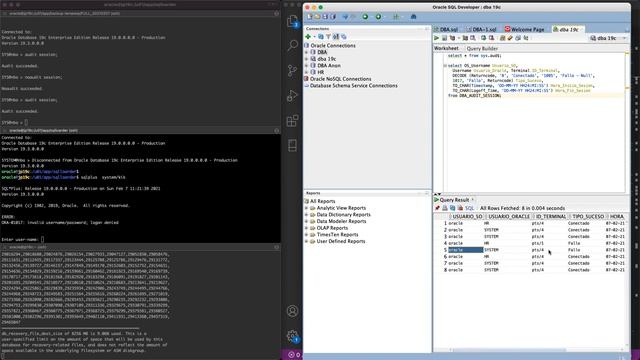Viewport: 640px width, 360px height.
Task: Expand Data Dictionary Reports folder
Action: [307, 215]
